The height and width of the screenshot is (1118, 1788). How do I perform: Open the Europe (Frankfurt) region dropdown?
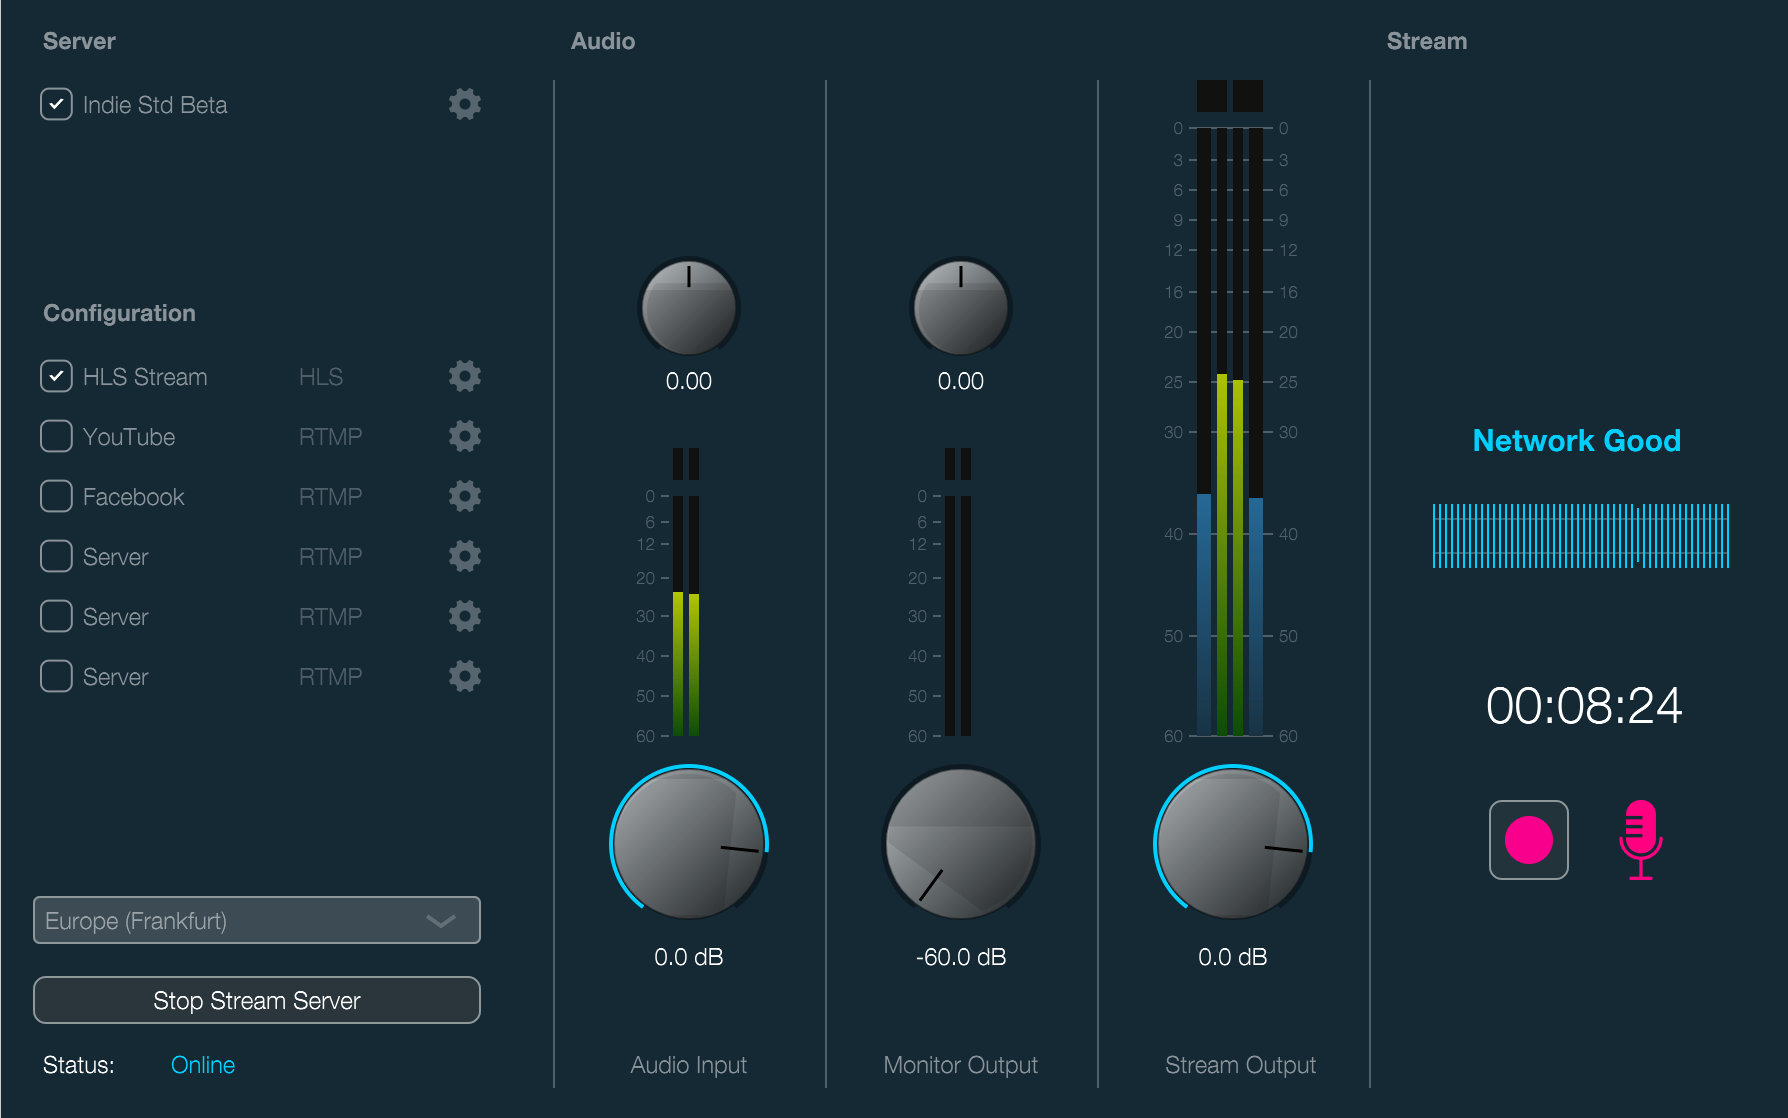pyautogui.click(x=257, y=920)
